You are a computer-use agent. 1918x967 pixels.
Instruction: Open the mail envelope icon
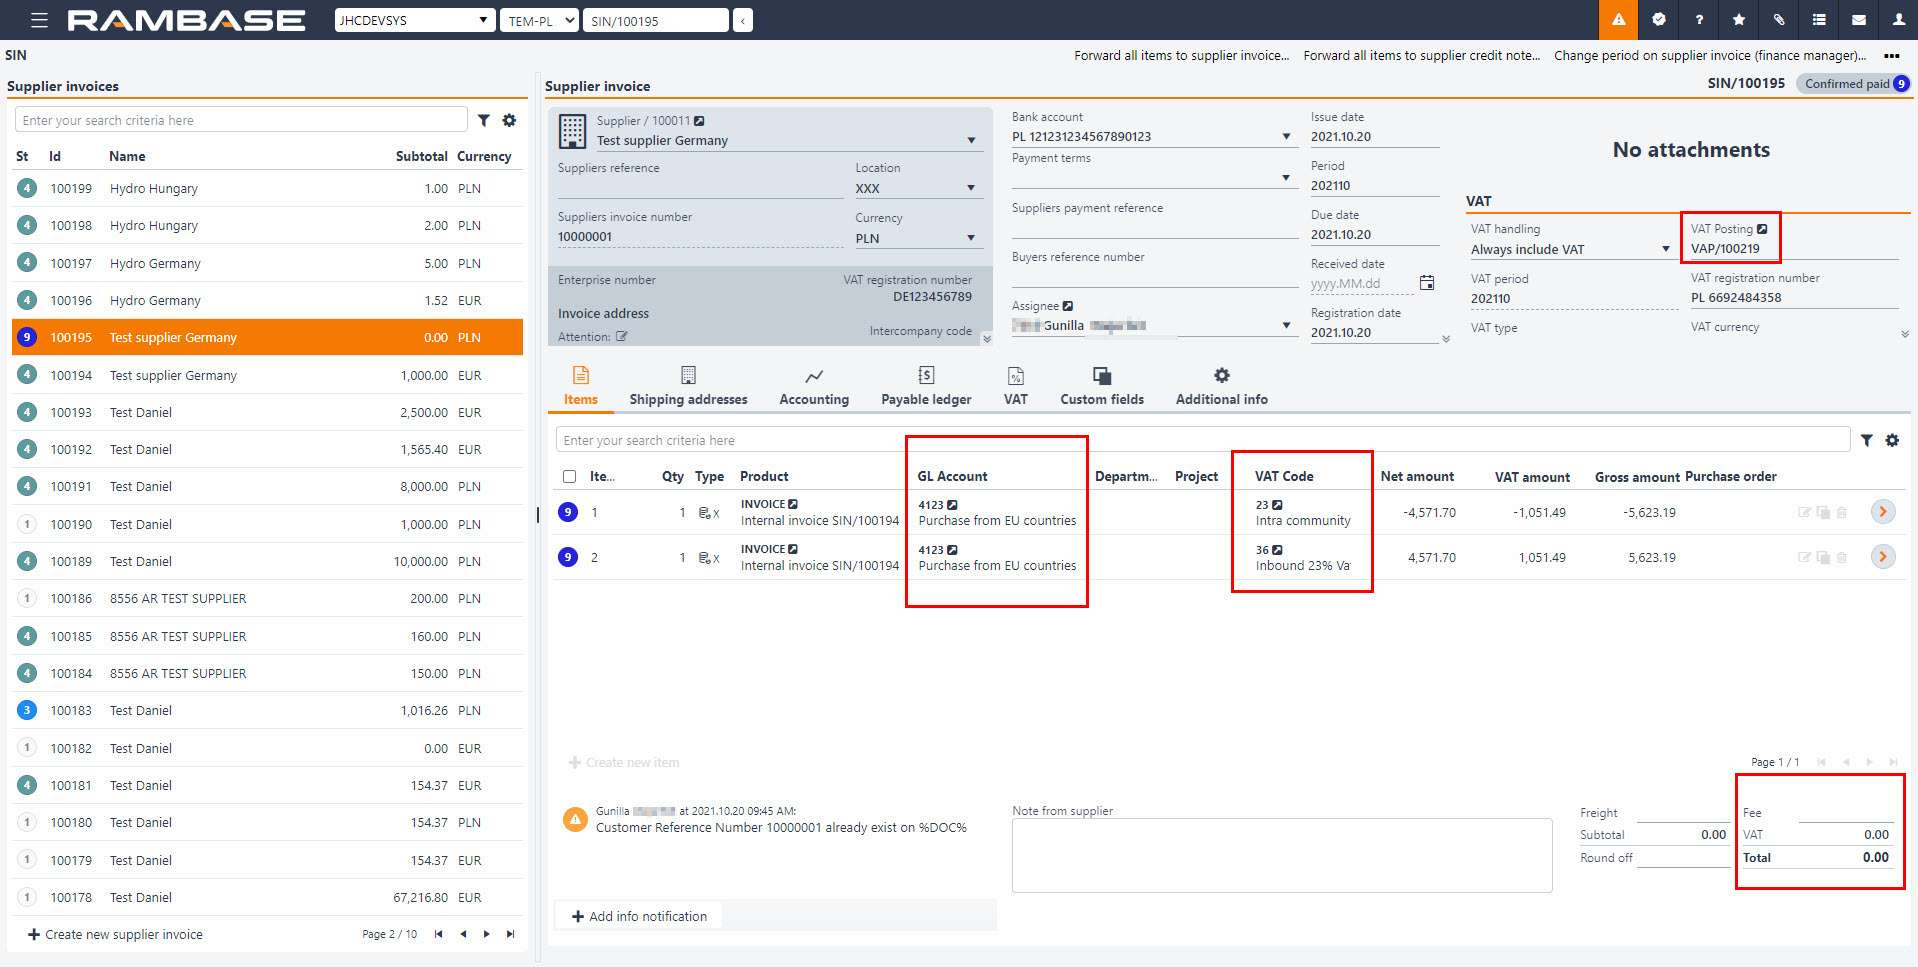[1859, 20]
